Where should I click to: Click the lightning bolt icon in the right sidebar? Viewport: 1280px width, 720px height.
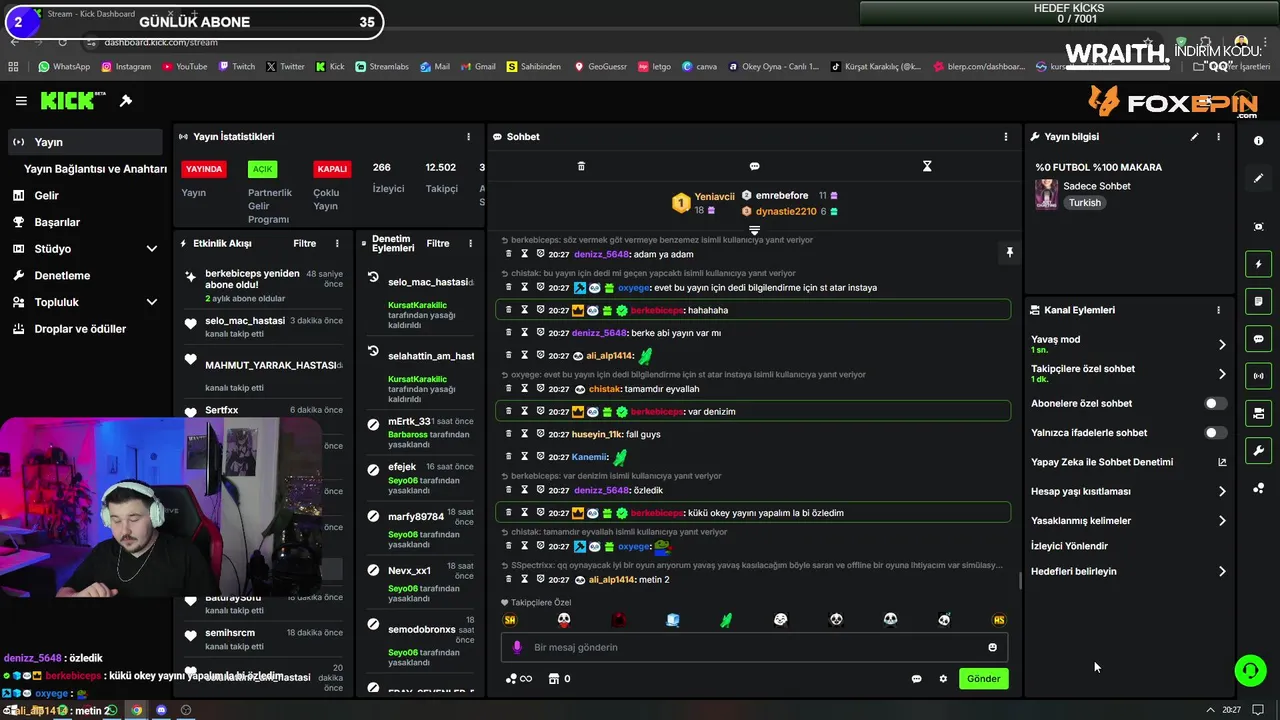click(1258, 264)
